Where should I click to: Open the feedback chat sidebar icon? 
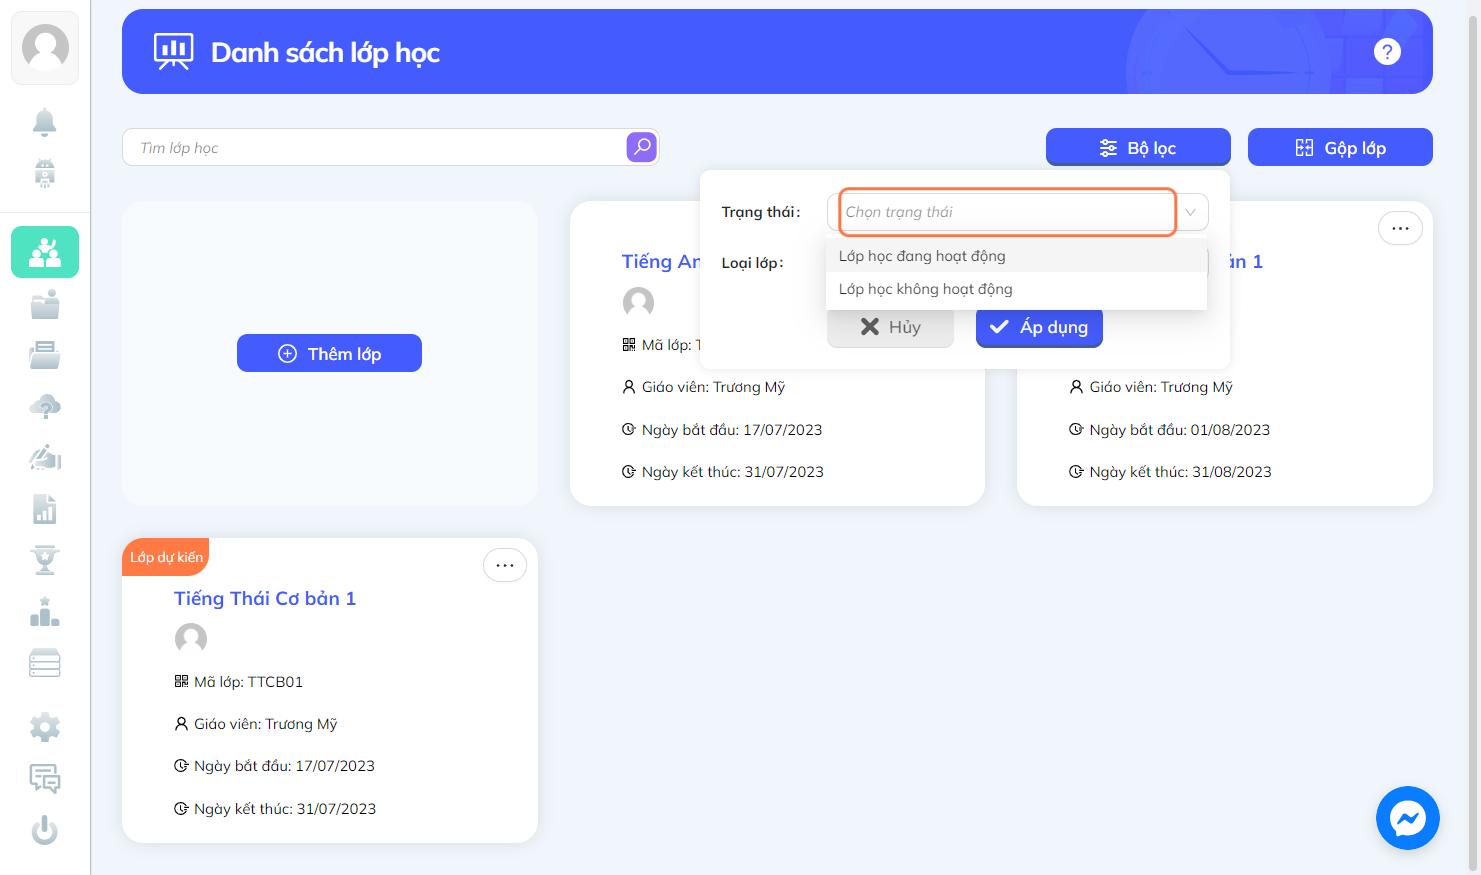tap(45, 778)
